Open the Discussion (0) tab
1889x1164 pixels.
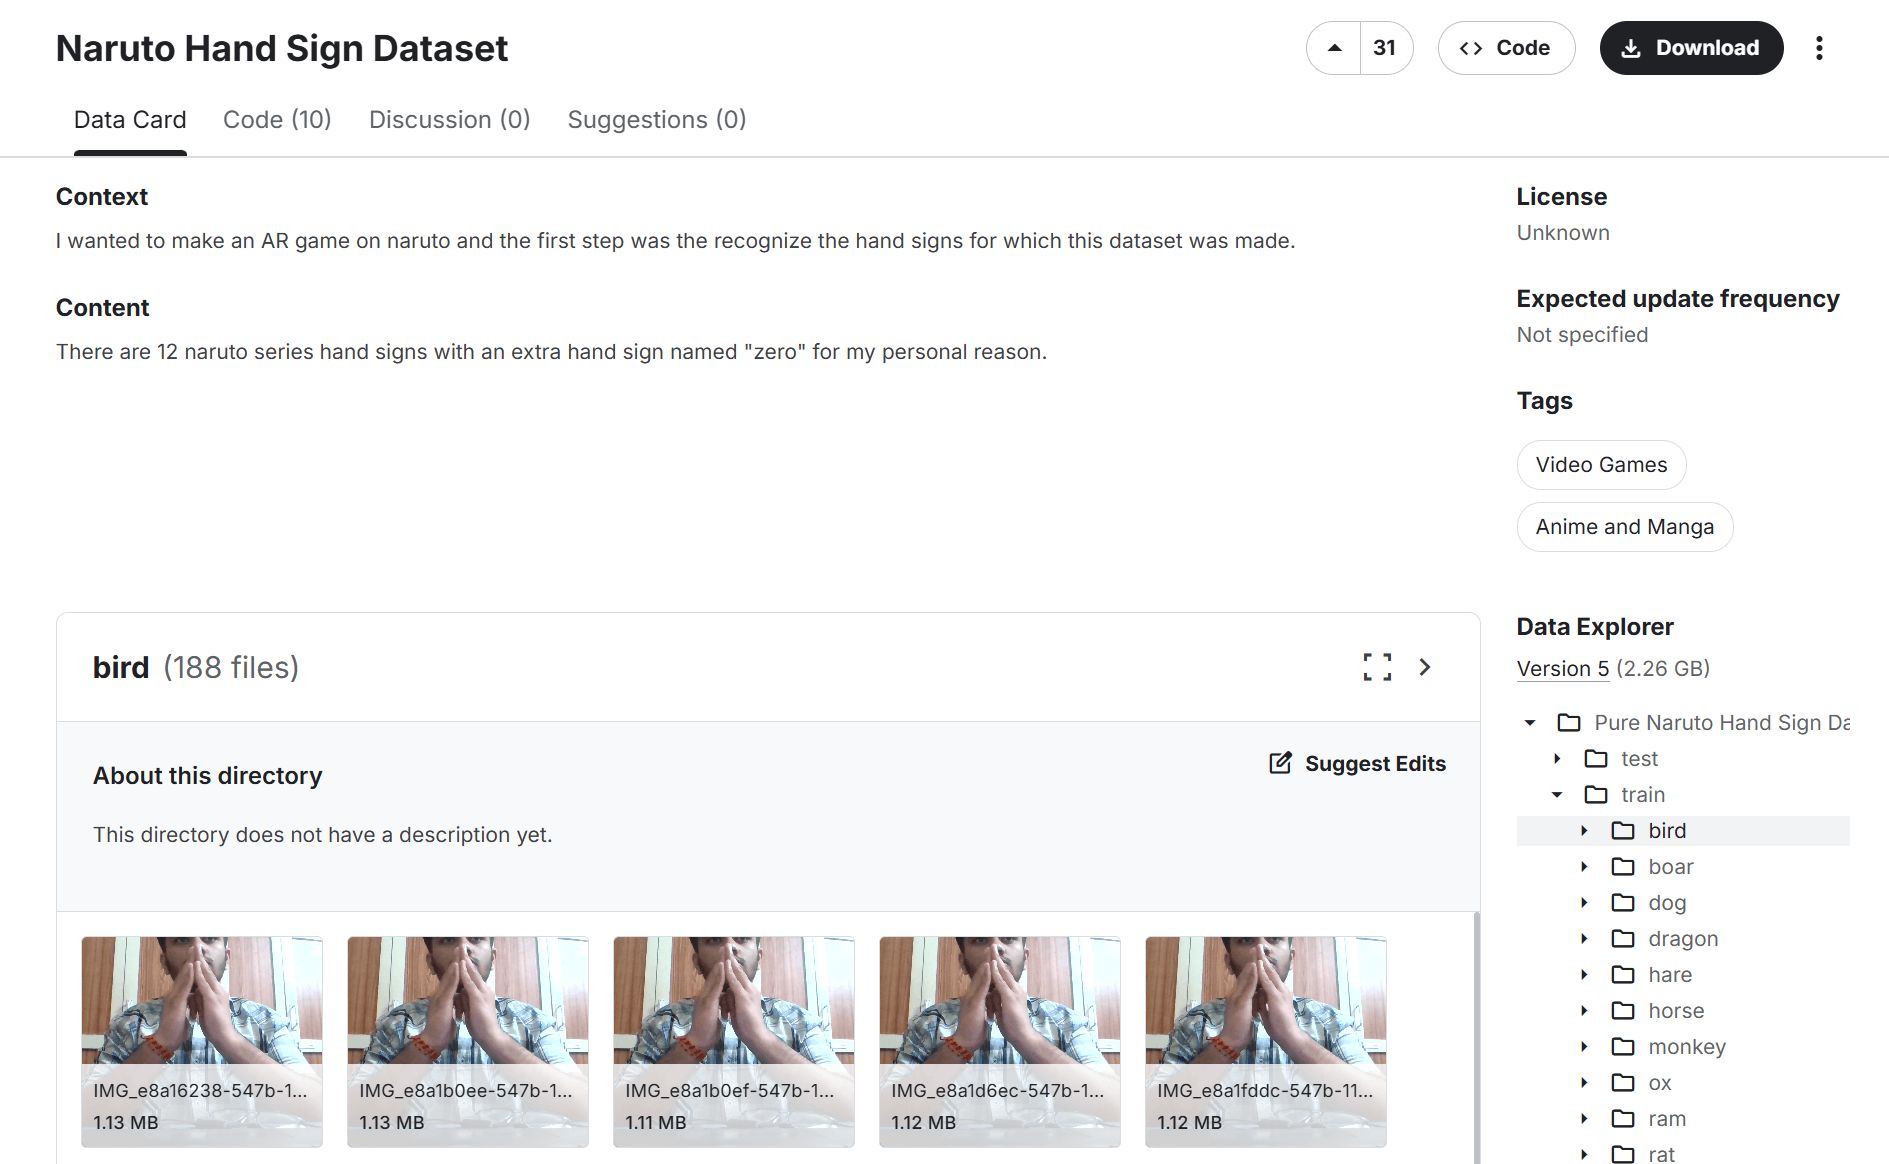tap(449, 120)
